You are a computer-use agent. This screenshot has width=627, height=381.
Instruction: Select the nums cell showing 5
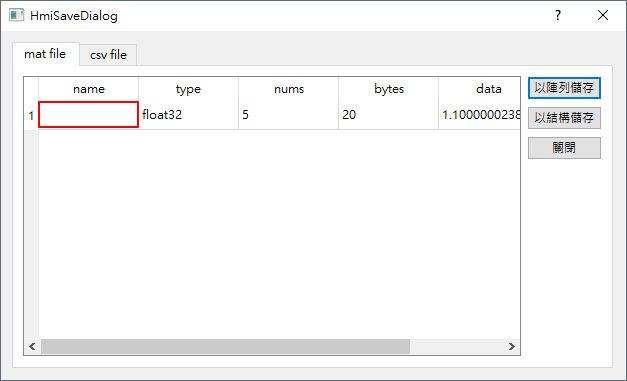click(x=288, y=115)
